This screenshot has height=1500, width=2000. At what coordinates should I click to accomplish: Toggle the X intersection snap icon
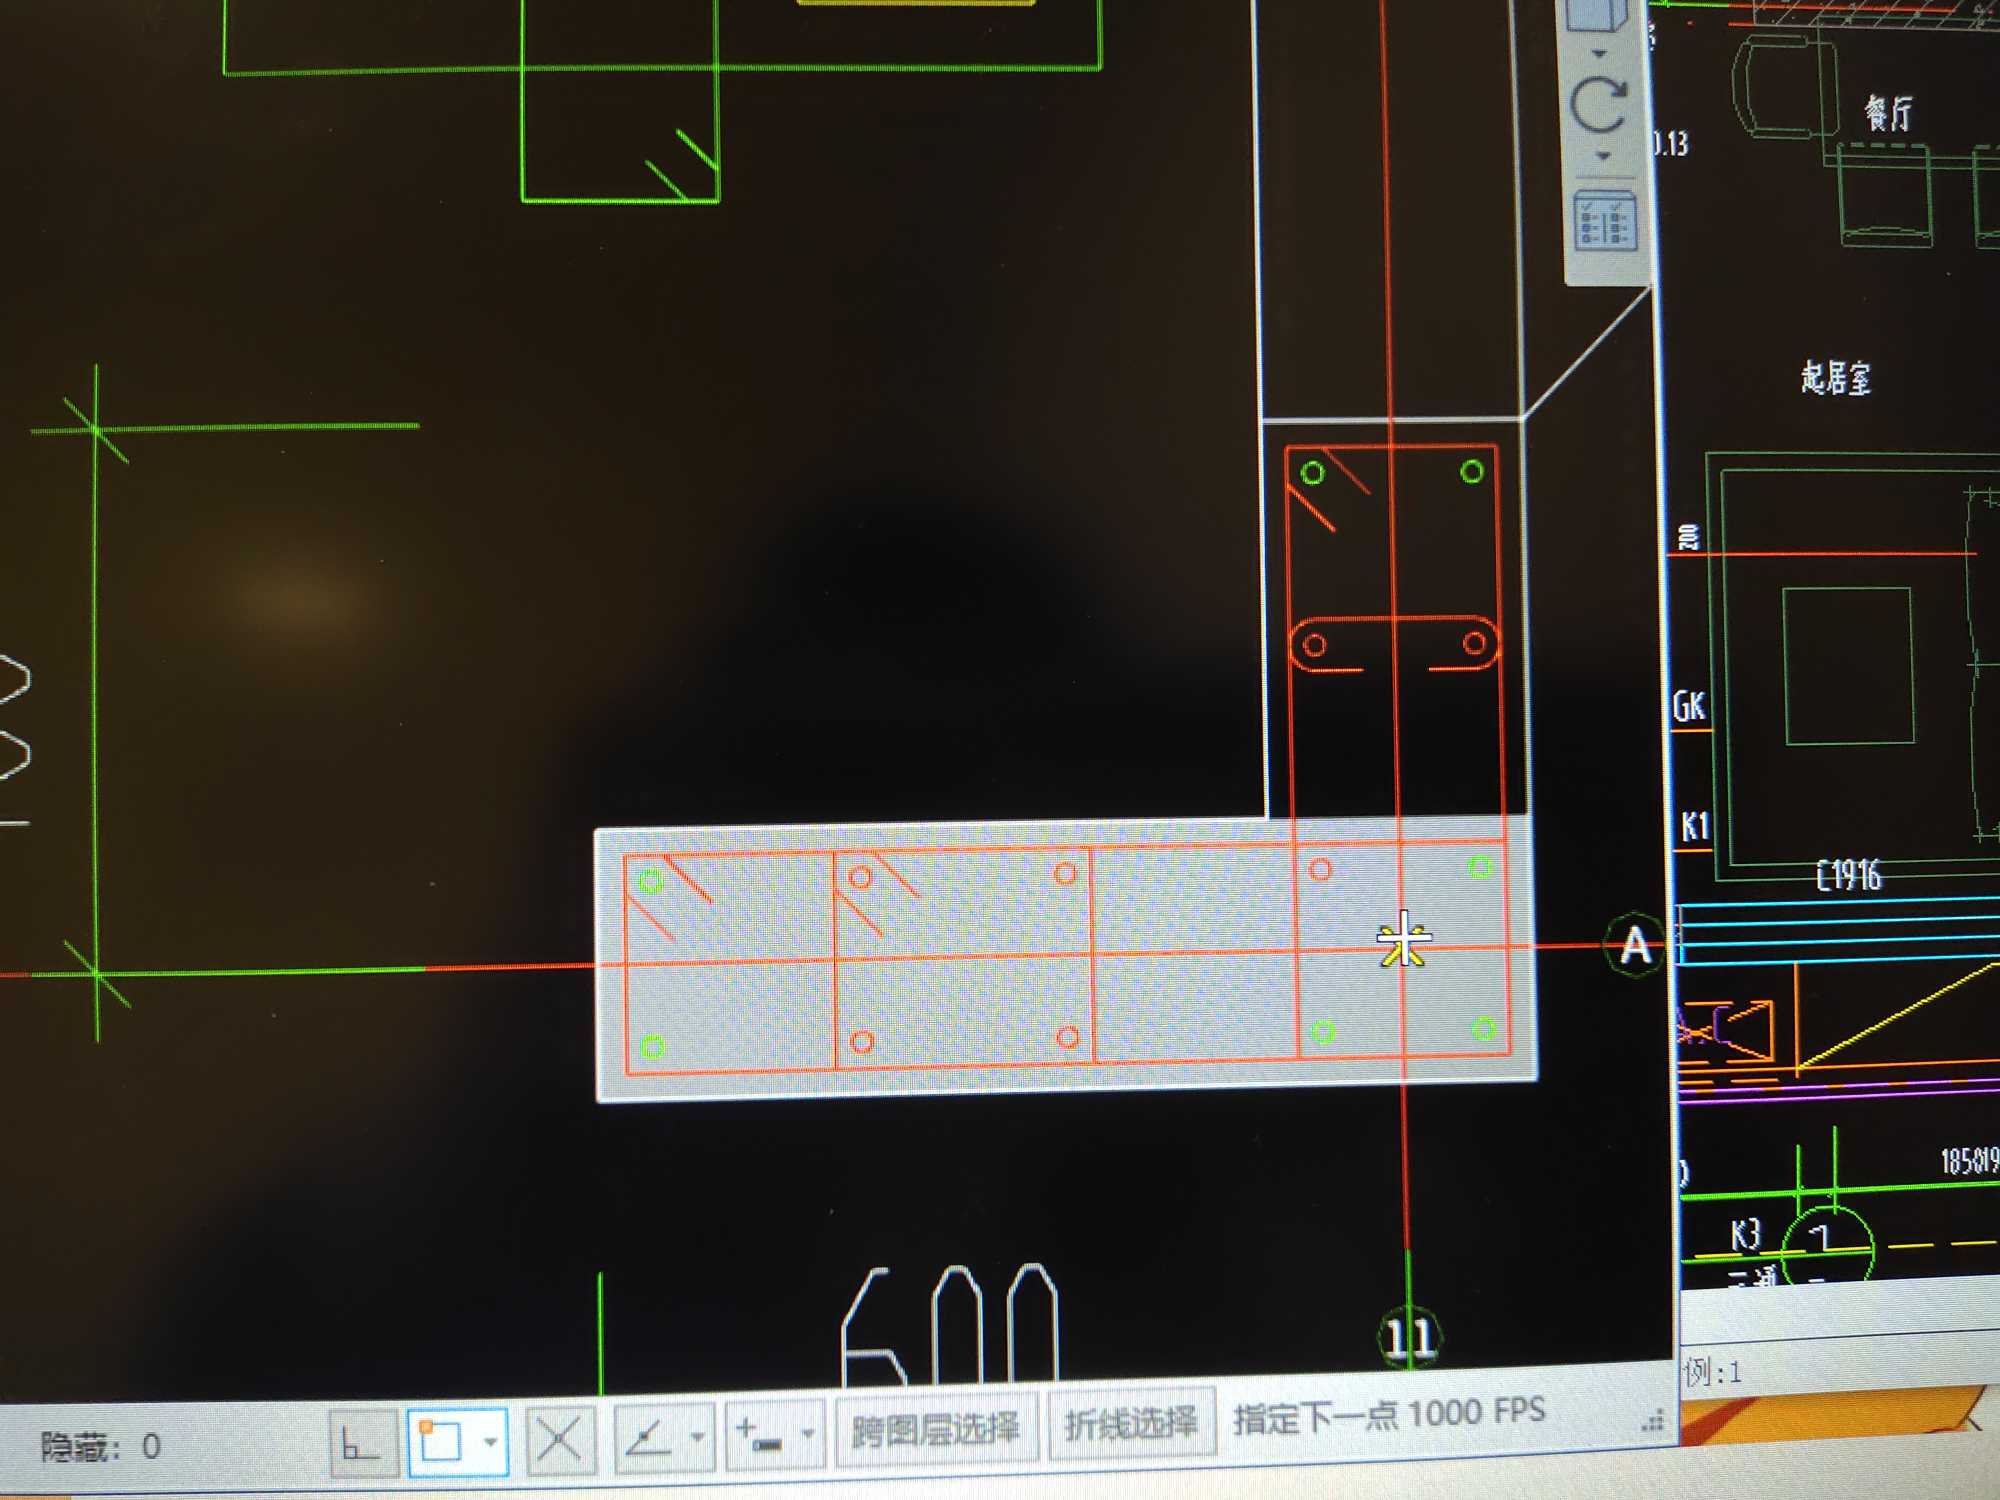coord(559,1440)
